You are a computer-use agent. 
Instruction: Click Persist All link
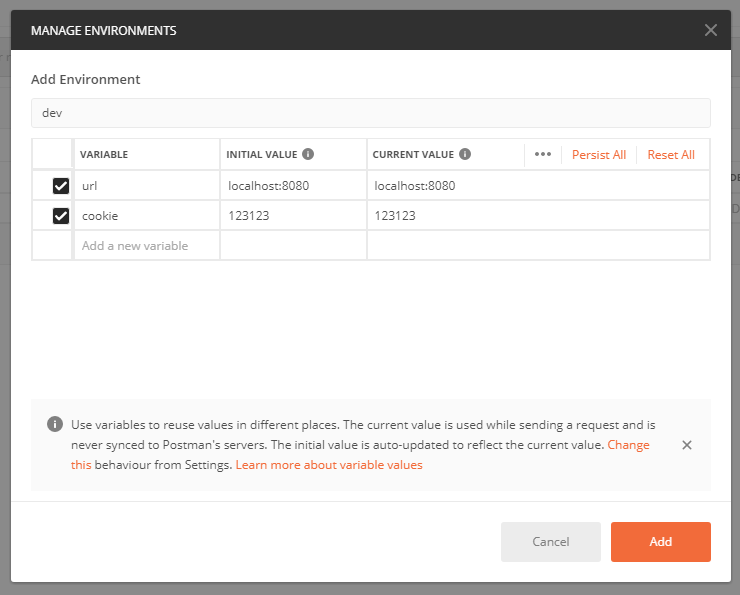point(599,155)
